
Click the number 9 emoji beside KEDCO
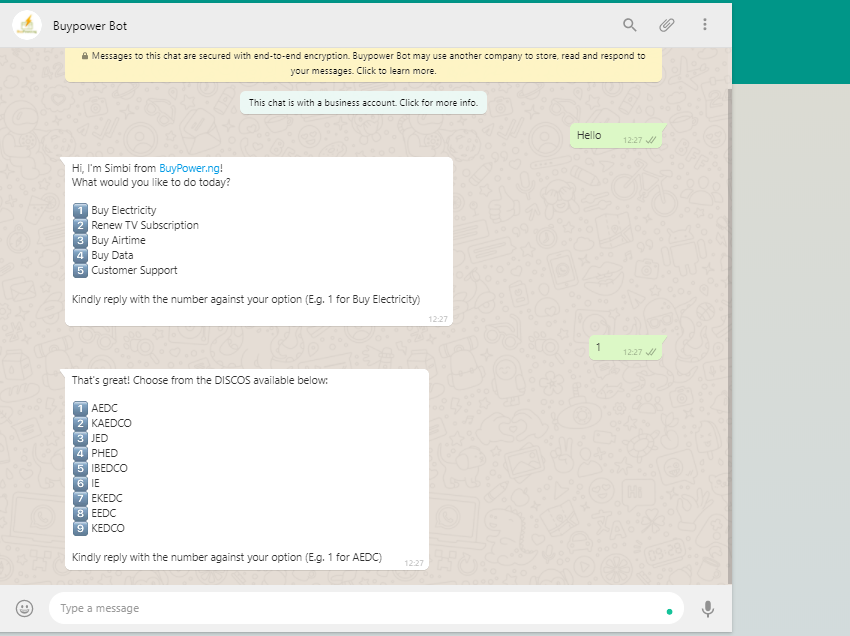click(80, 528)
